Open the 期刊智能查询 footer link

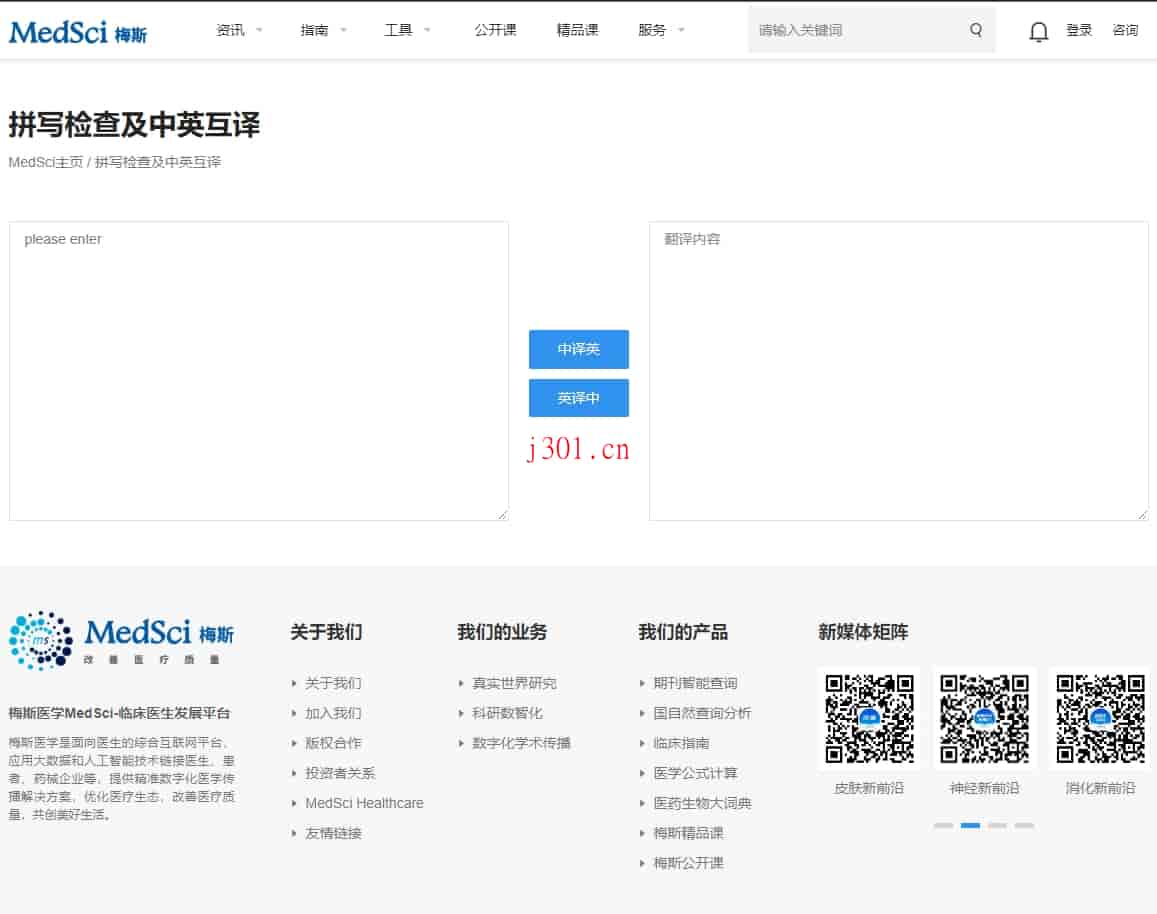pyautogui.click(x=695, y=683)
